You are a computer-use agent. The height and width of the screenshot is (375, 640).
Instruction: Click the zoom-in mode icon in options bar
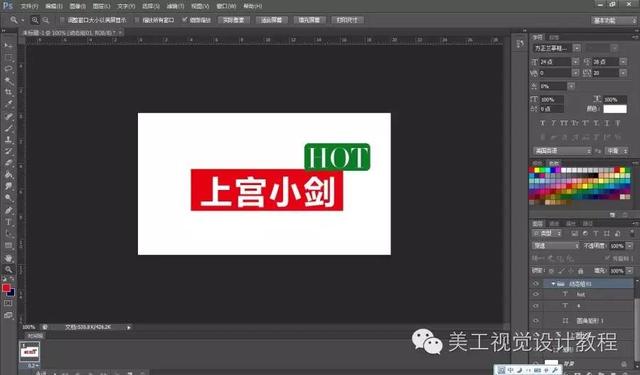pos(35,20)
